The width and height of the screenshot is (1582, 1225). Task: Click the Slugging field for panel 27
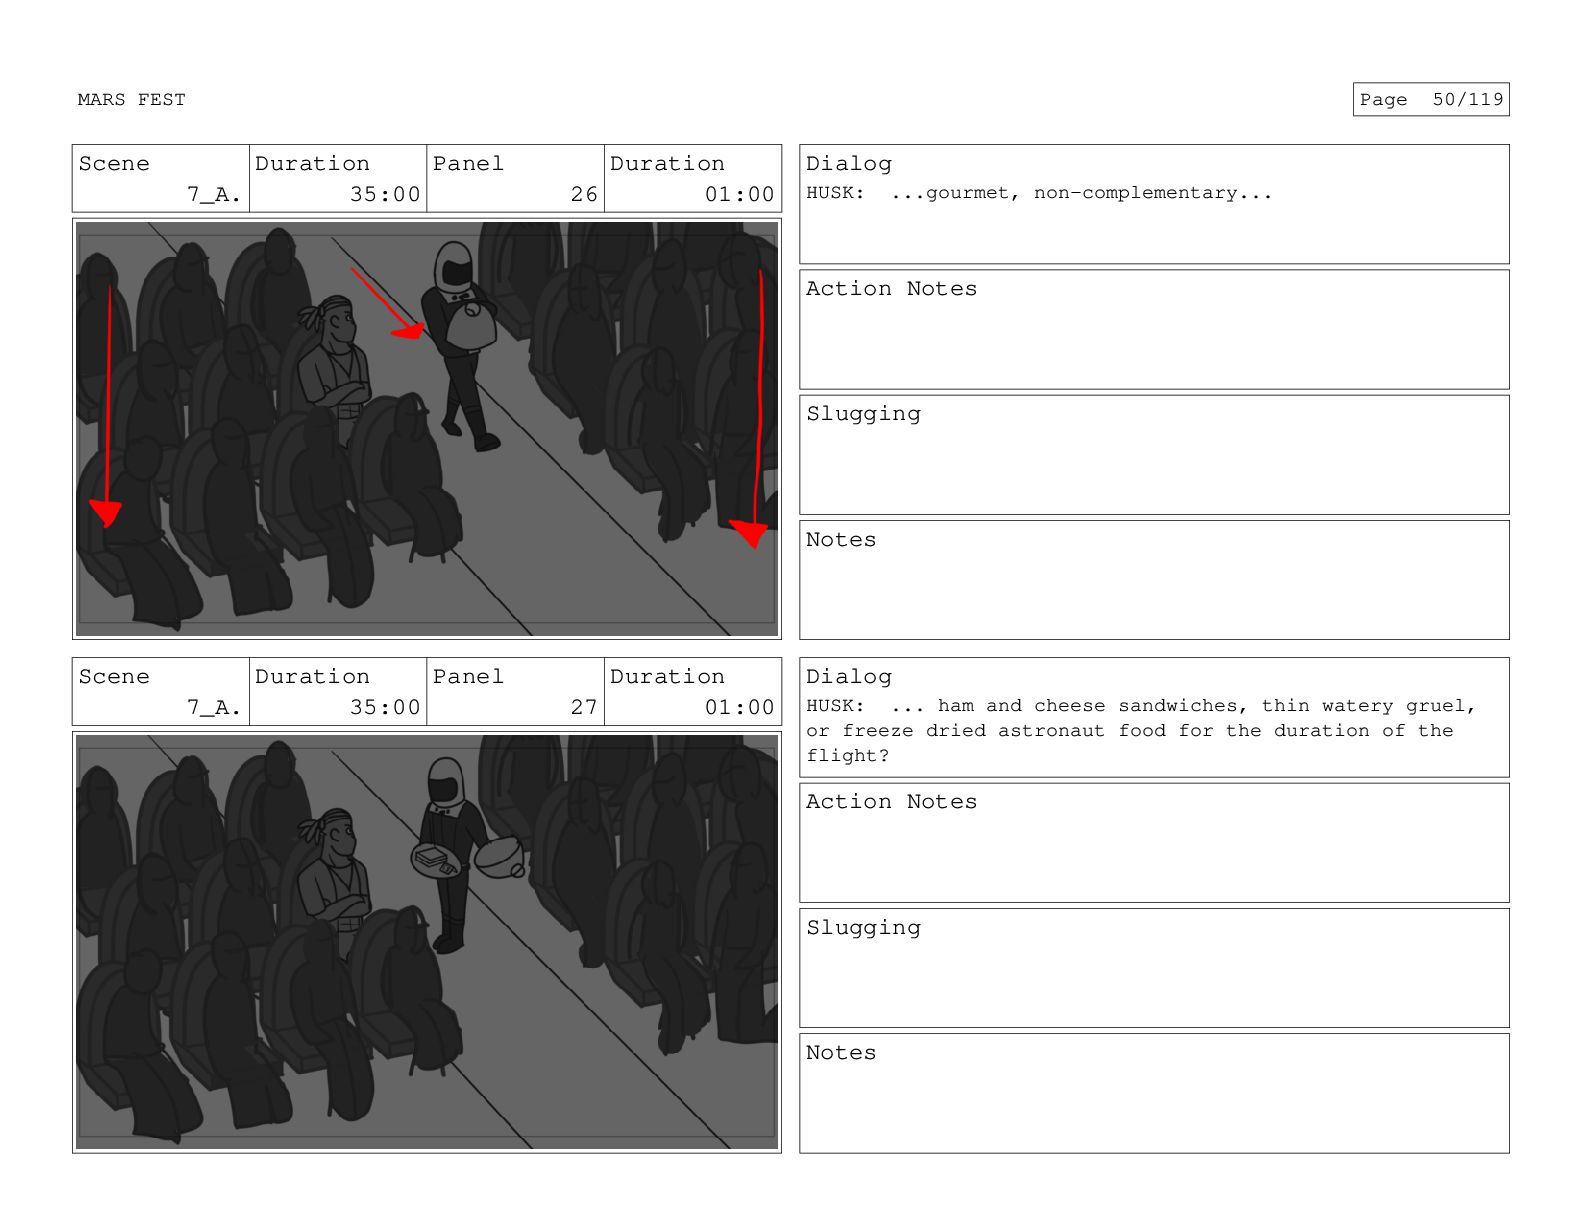pyautogui.click(x=1154, y=968)
